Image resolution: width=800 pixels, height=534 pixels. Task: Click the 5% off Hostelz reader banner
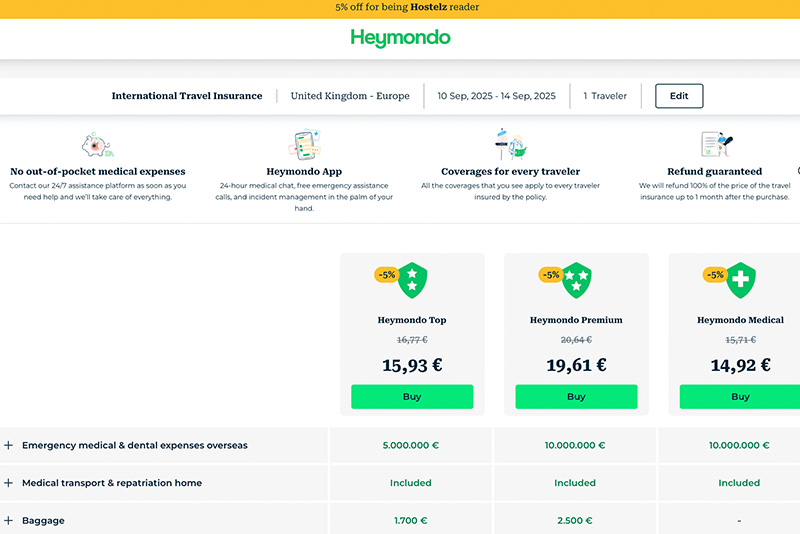tap(400, 8)
